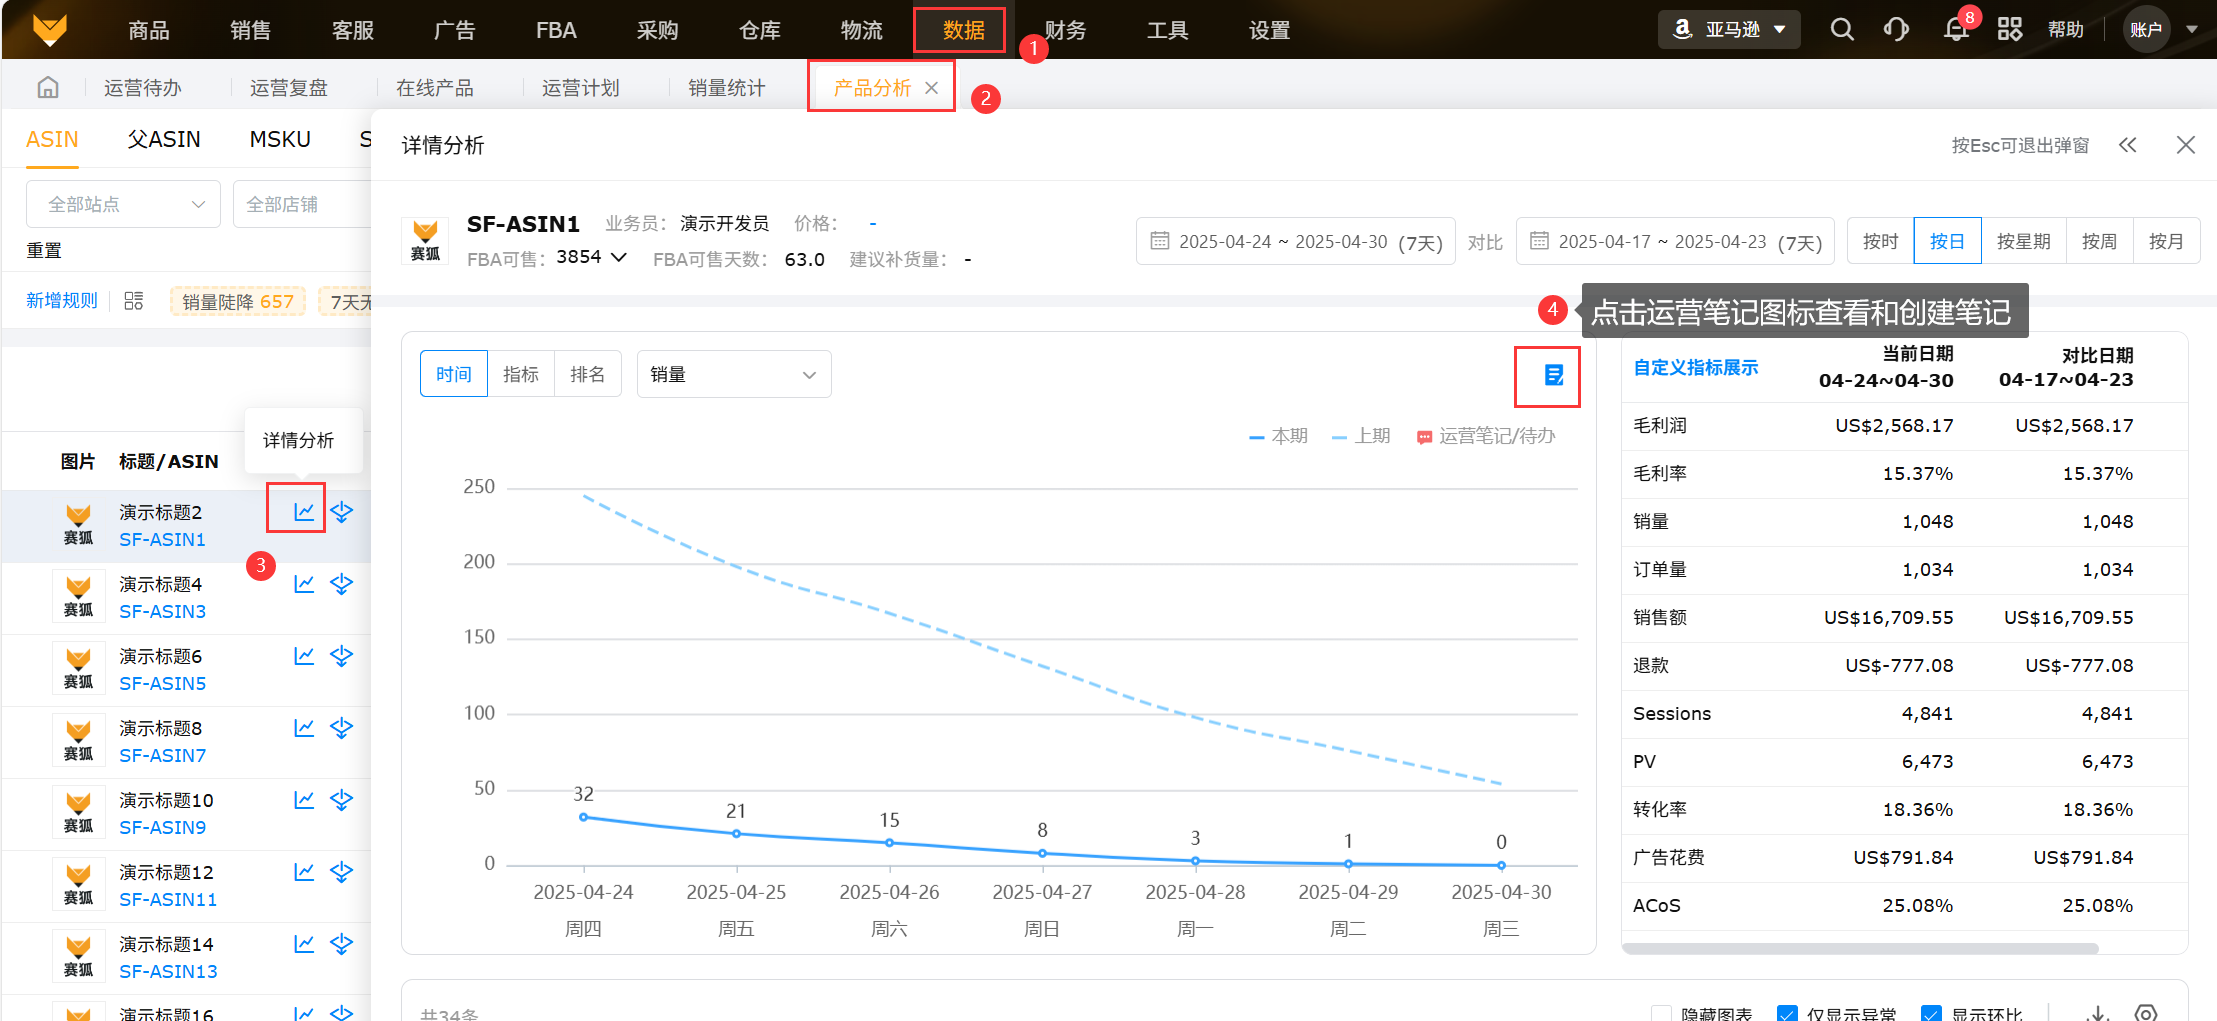Open the 财务 top menu
Image resolution: width=2217 pixels, height=1021 pixels.
tap(1065, 30)
